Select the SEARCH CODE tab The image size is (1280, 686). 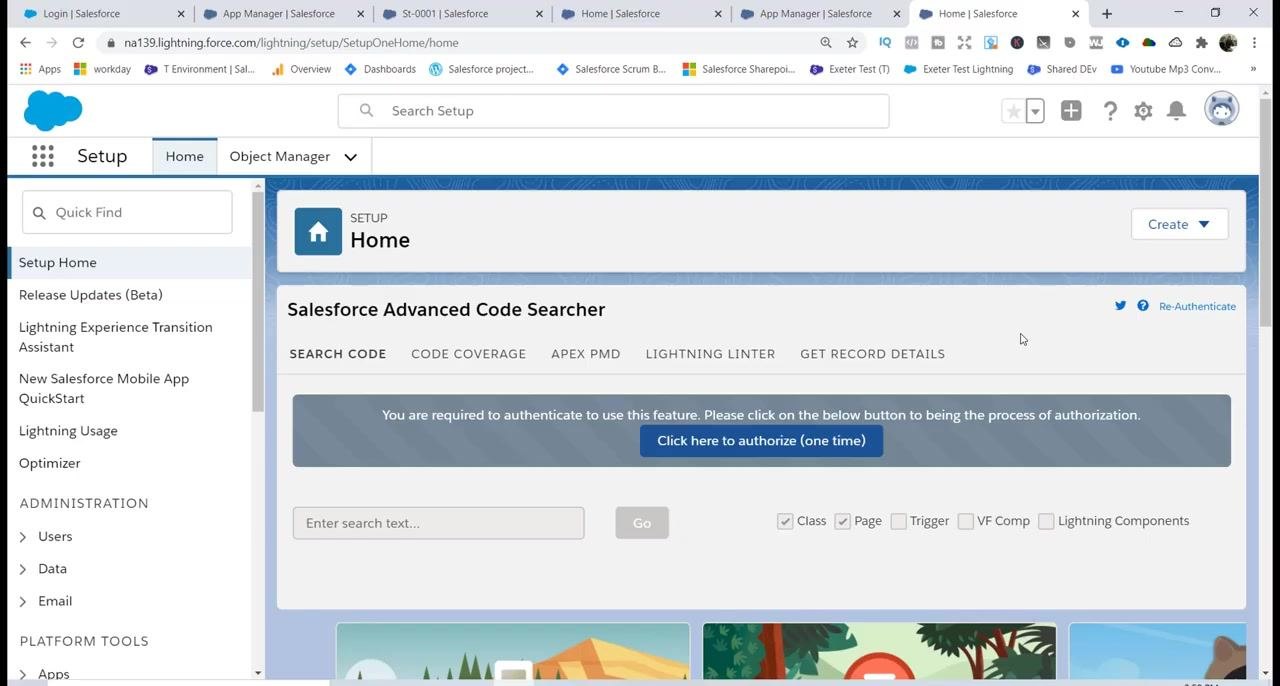tap(337, 354)
